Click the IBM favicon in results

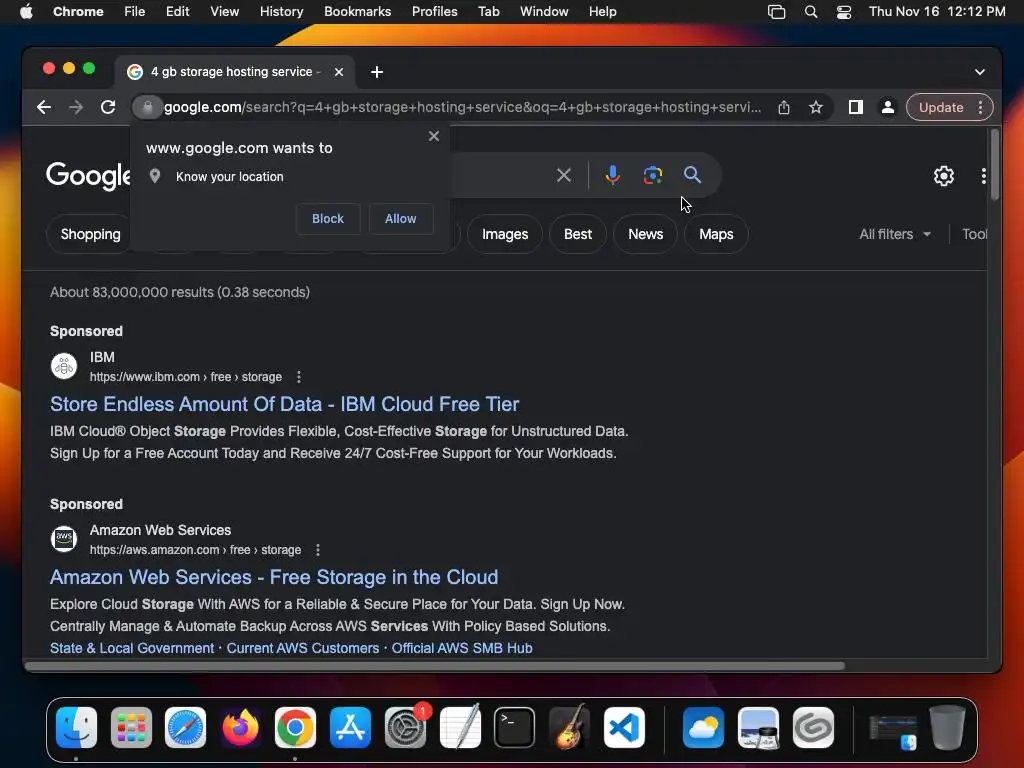tap(64, 366)
